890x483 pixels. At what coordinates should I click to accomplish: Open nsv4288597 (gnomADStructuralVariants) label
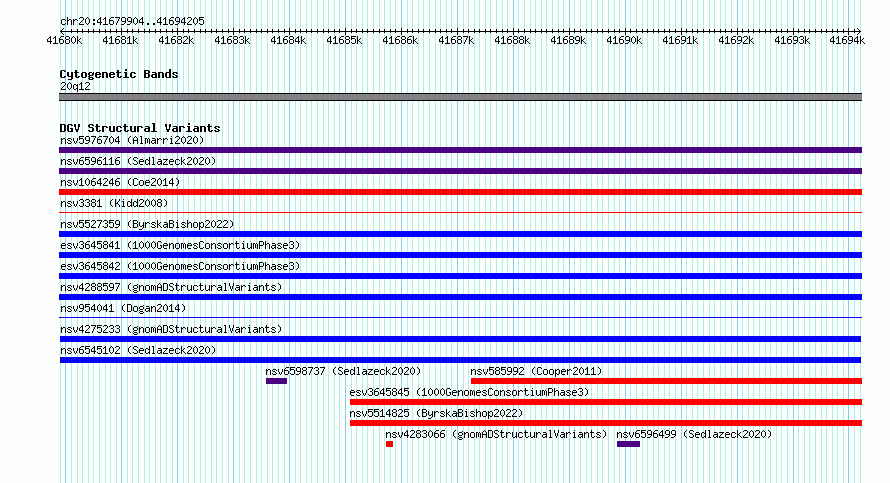coord(171,287)
